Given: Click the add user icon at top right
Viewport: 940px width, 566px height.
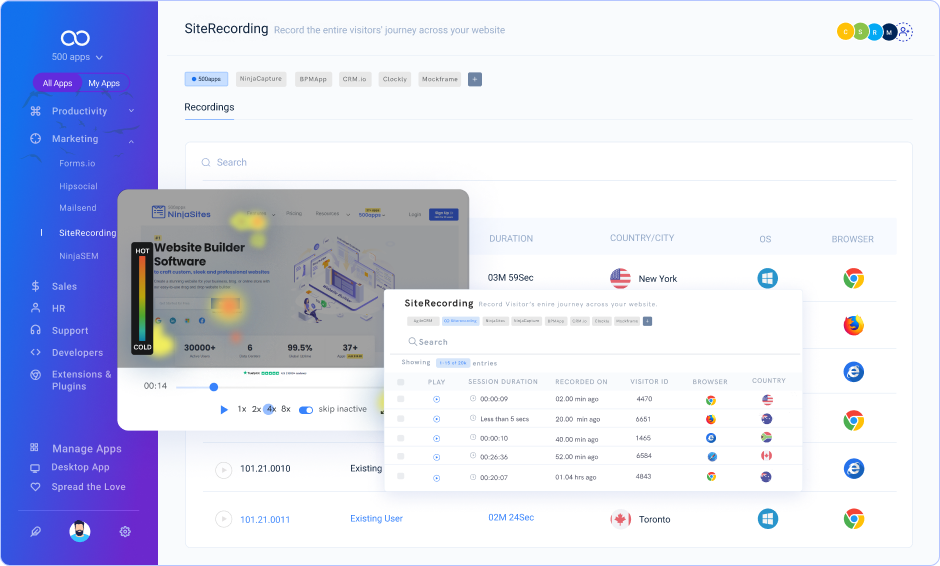Looking at the screenshot, I should click(905, 32).
